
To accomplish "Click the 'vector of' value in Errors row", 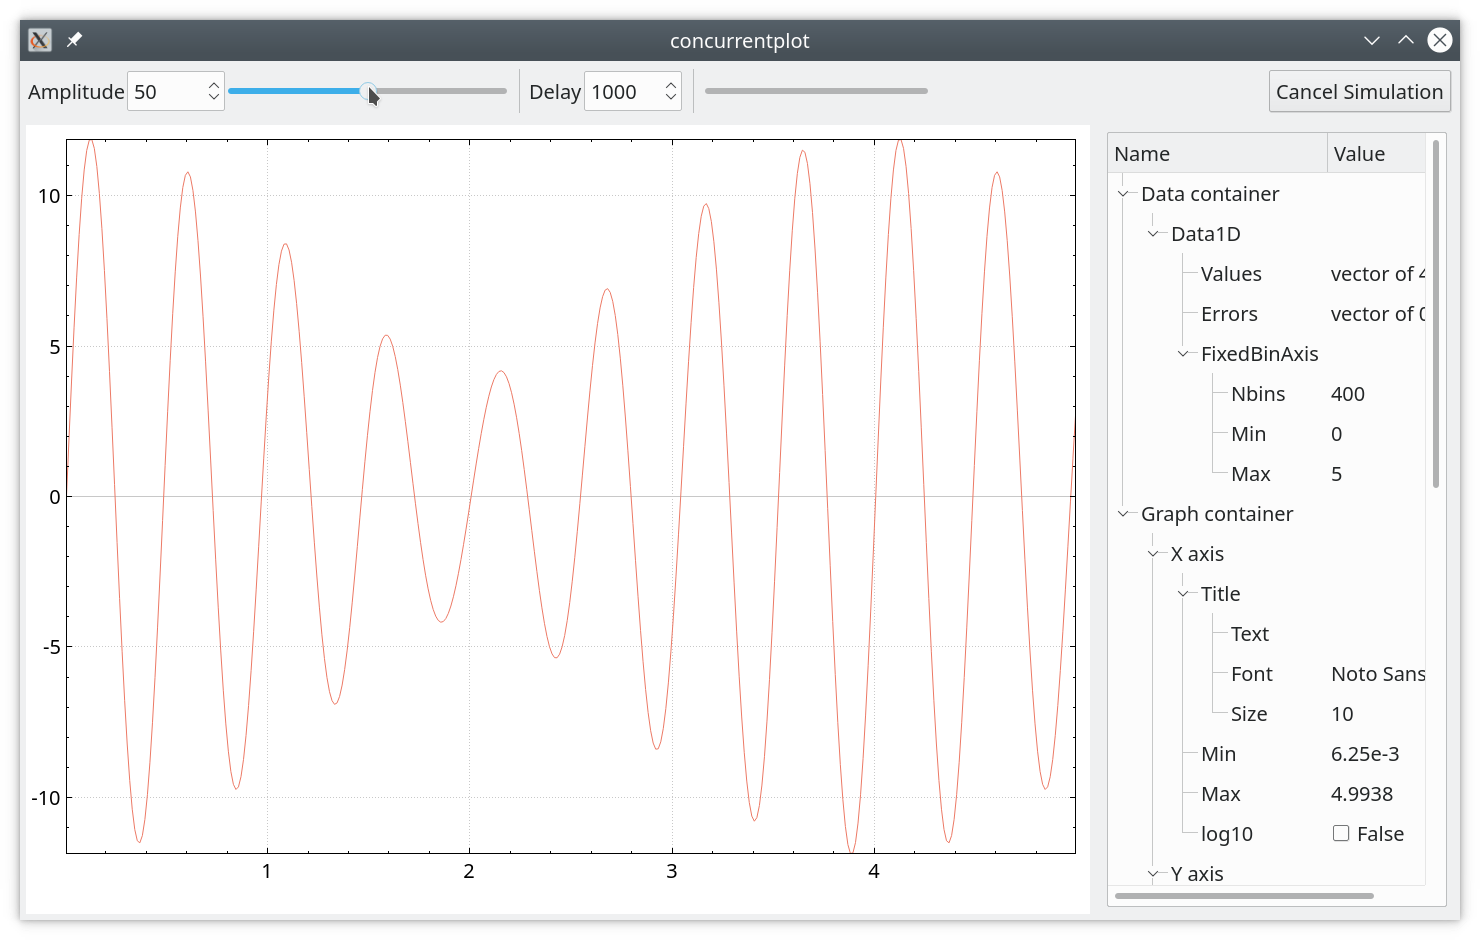I will coord(1378,314).
